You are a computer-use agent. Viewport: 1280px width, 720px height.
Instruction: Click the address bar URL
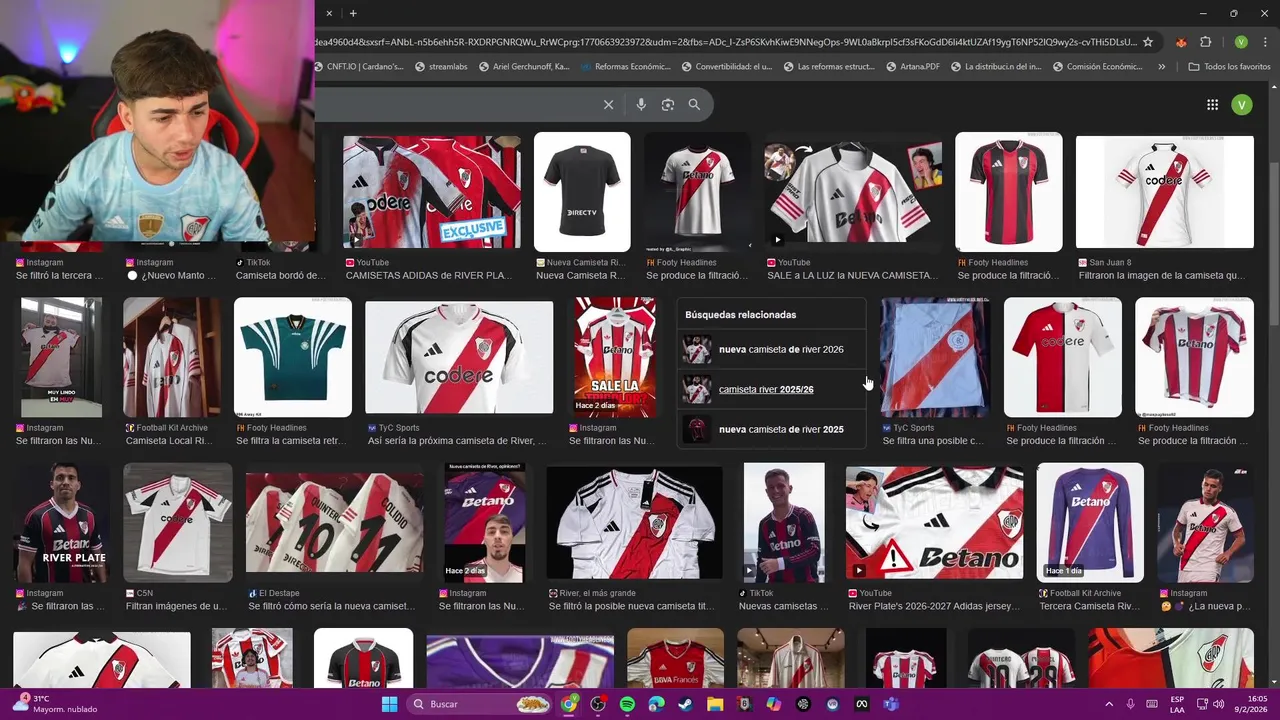point(725,42)
